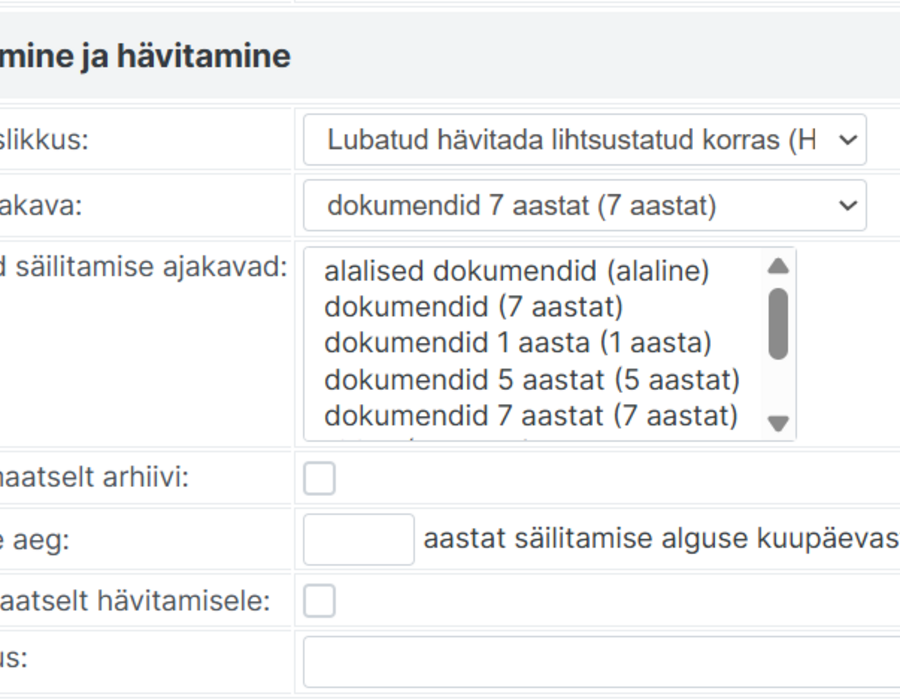The image size is (900, 700).
Task: Focus the wide text field at bottom
Action: (x=602, y=662)
